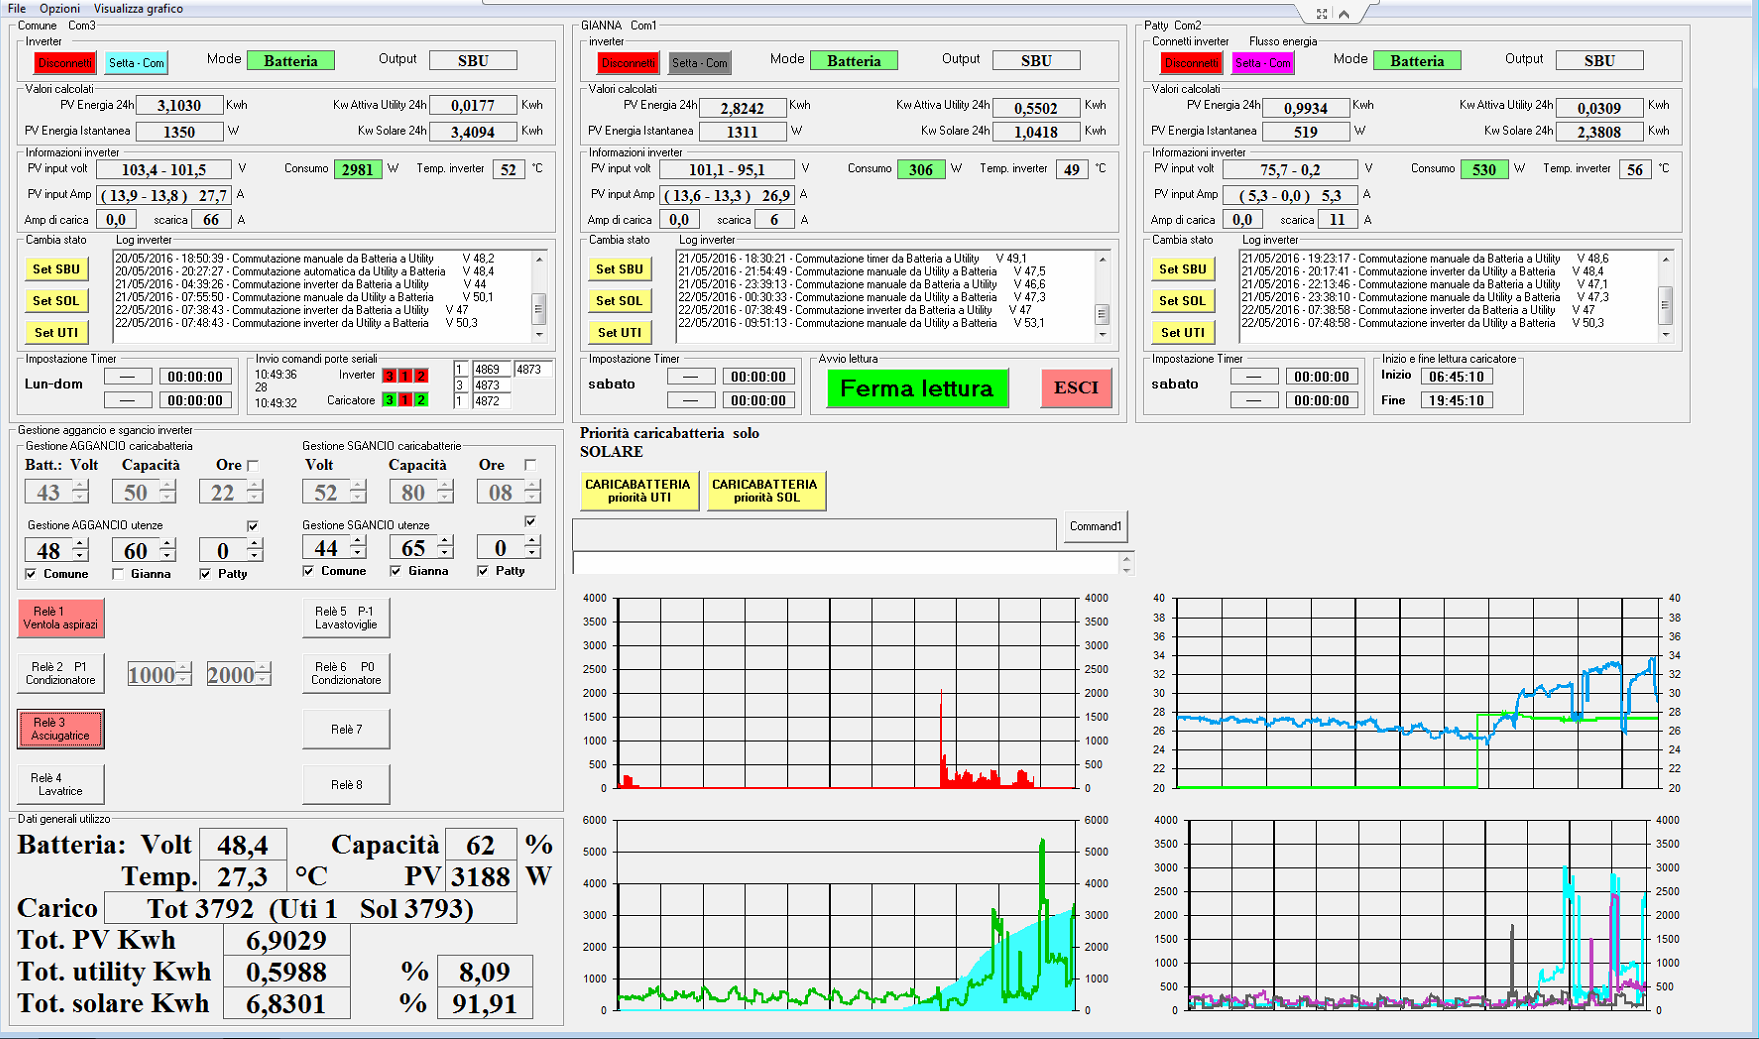
Task: Click the fullscreen expand icon at top
Action: (x=1322, y=14)
